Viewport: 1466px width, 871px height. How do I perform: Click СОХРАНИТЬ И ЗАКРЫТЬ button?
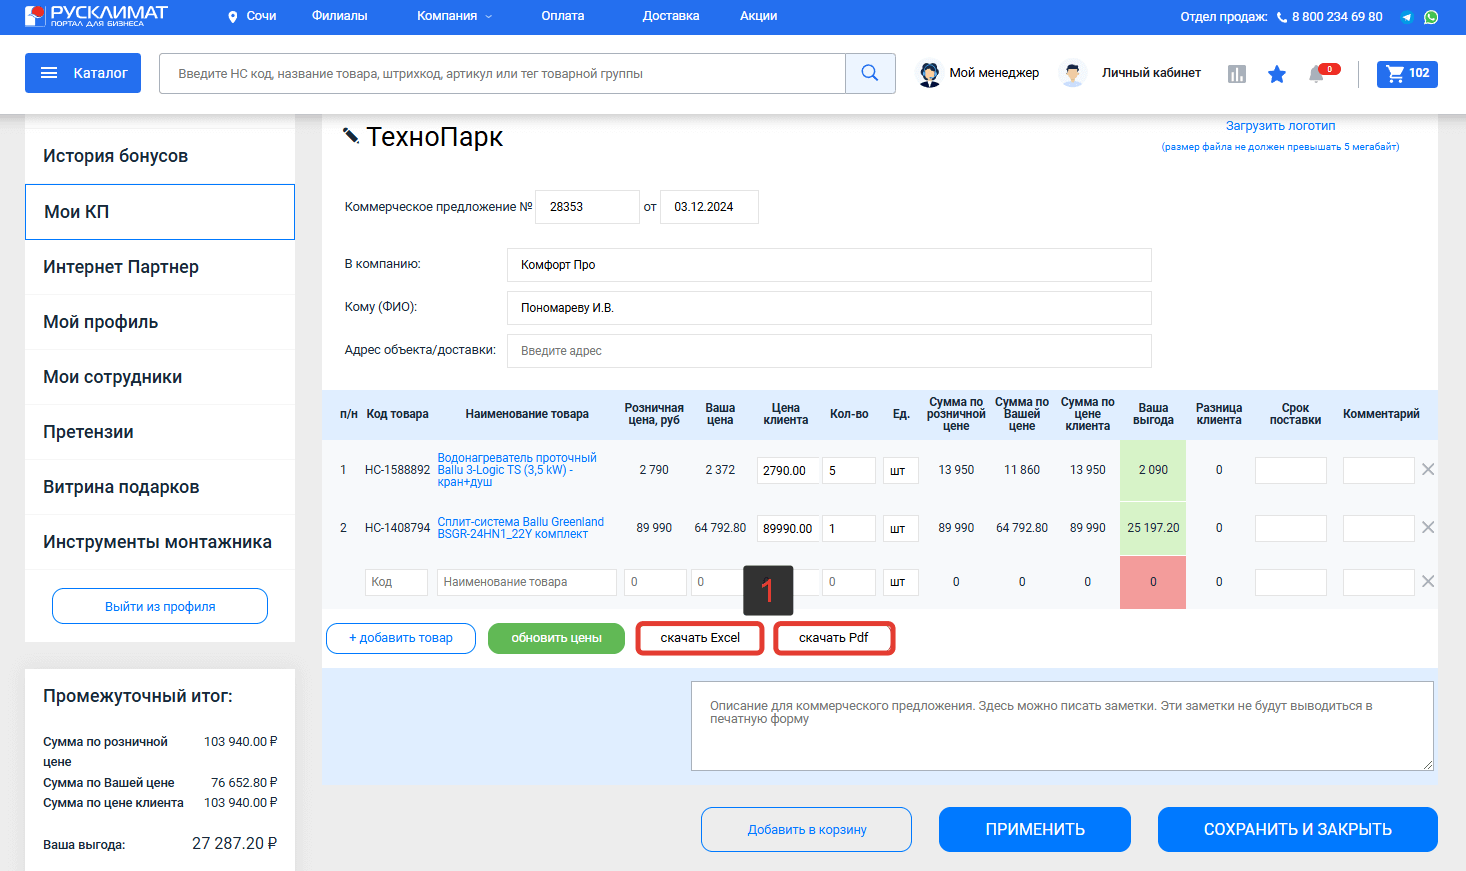pos(1298,830)
